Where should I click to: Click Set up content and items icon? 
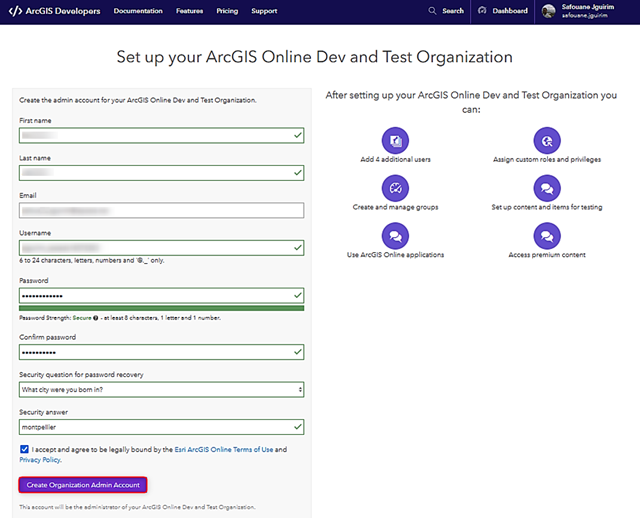546,187
